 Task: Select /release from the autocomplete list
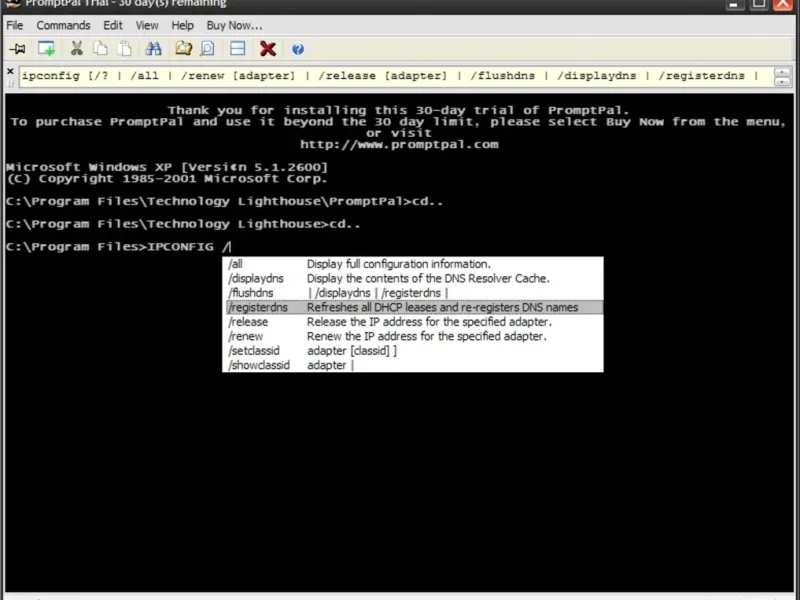pyautogui.click(x=413, y=322)
